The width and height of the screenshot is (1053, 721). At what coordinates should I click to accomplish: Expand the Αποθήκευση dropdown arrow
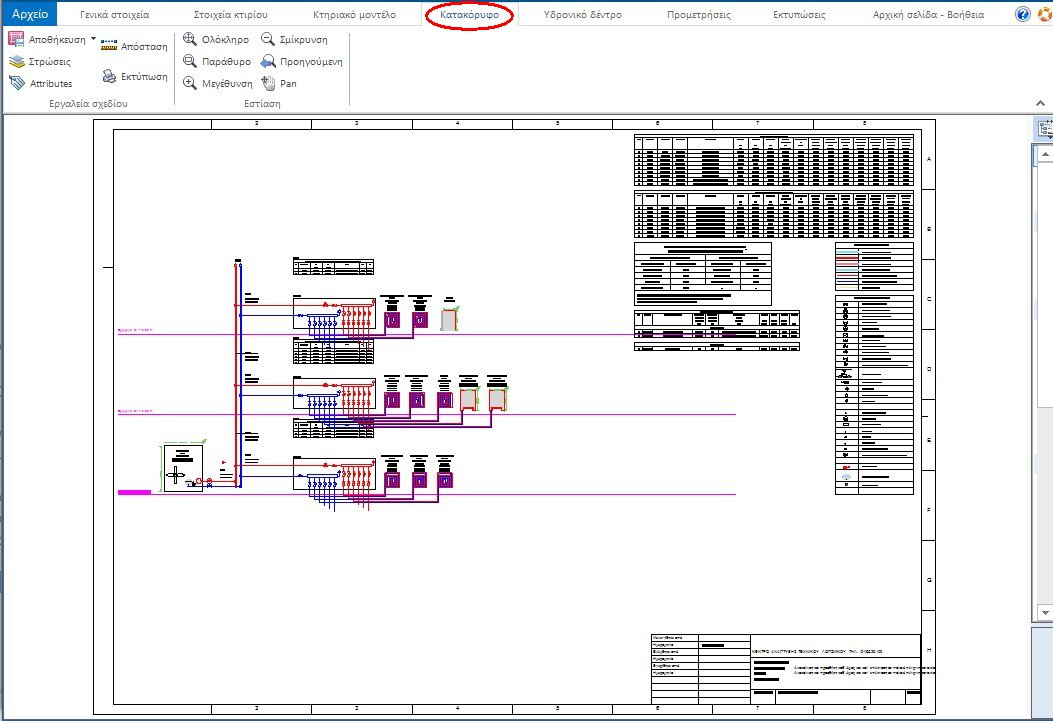[x=94, y=38]
